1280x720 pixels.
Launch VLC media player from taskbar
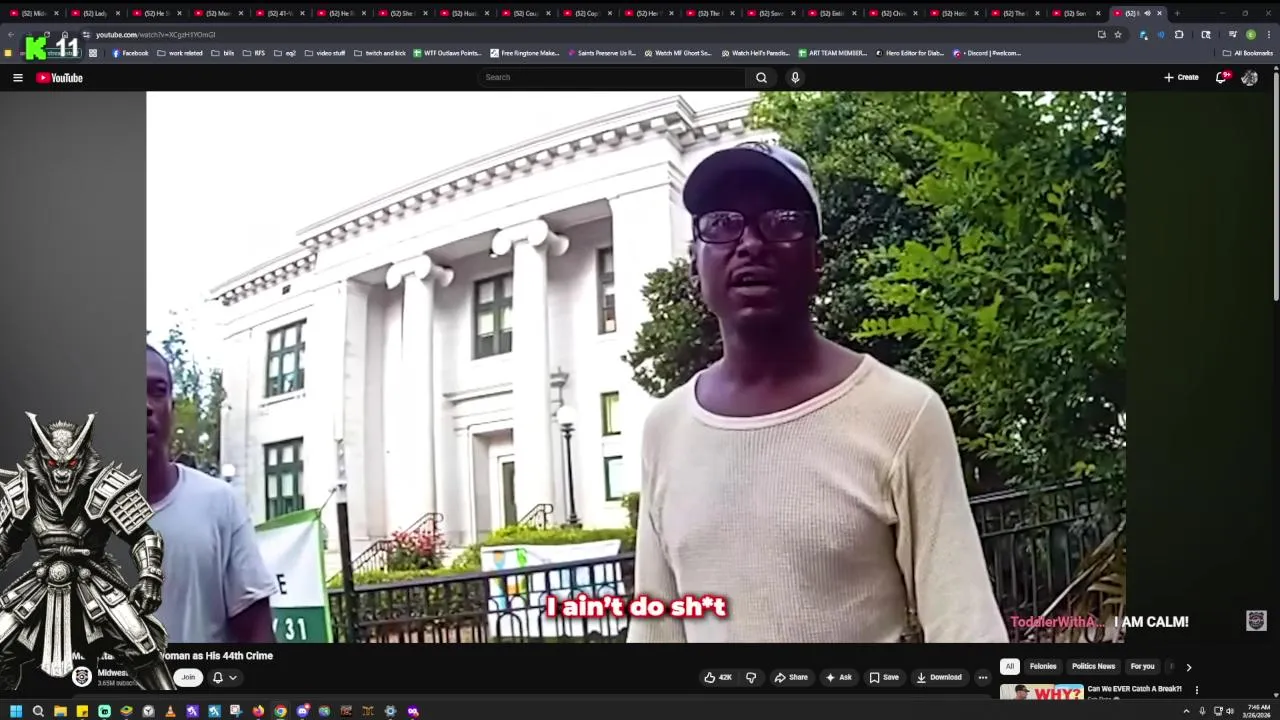170,711
